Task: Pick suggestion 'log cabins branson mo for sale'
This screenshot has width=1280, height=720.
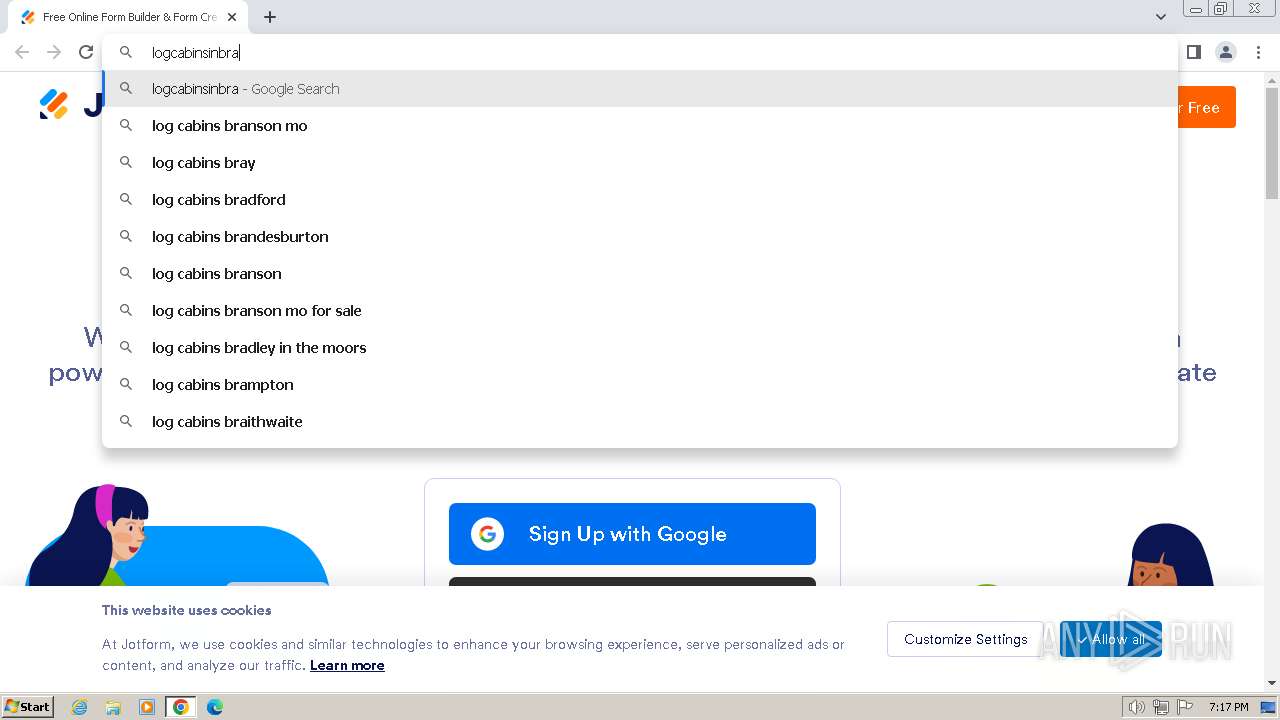Action: click(x=640, y=311)
